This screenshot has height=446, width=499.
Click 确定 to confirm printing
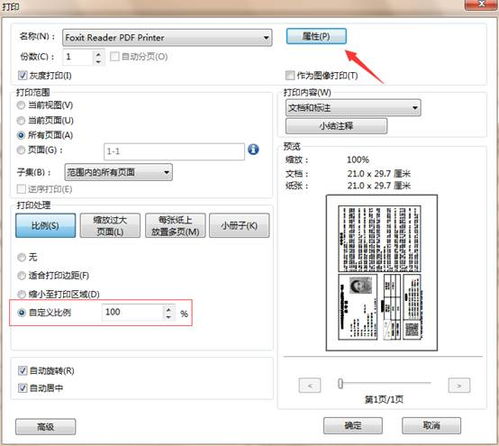353,426
